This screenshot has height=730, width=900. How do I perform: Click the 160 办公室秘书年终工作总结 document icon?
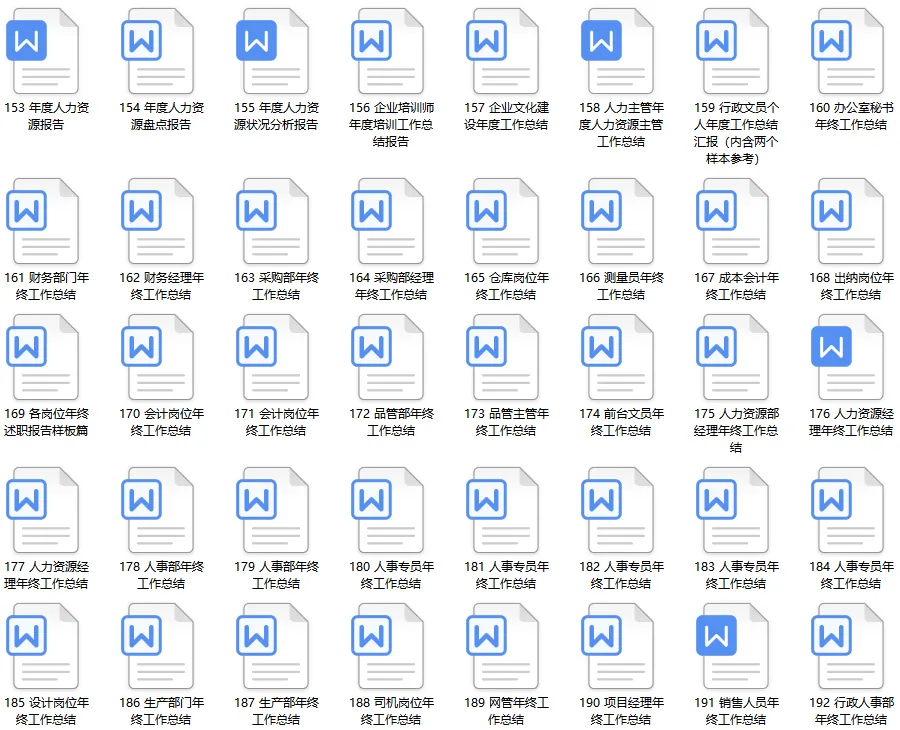(x=848, y=51)
